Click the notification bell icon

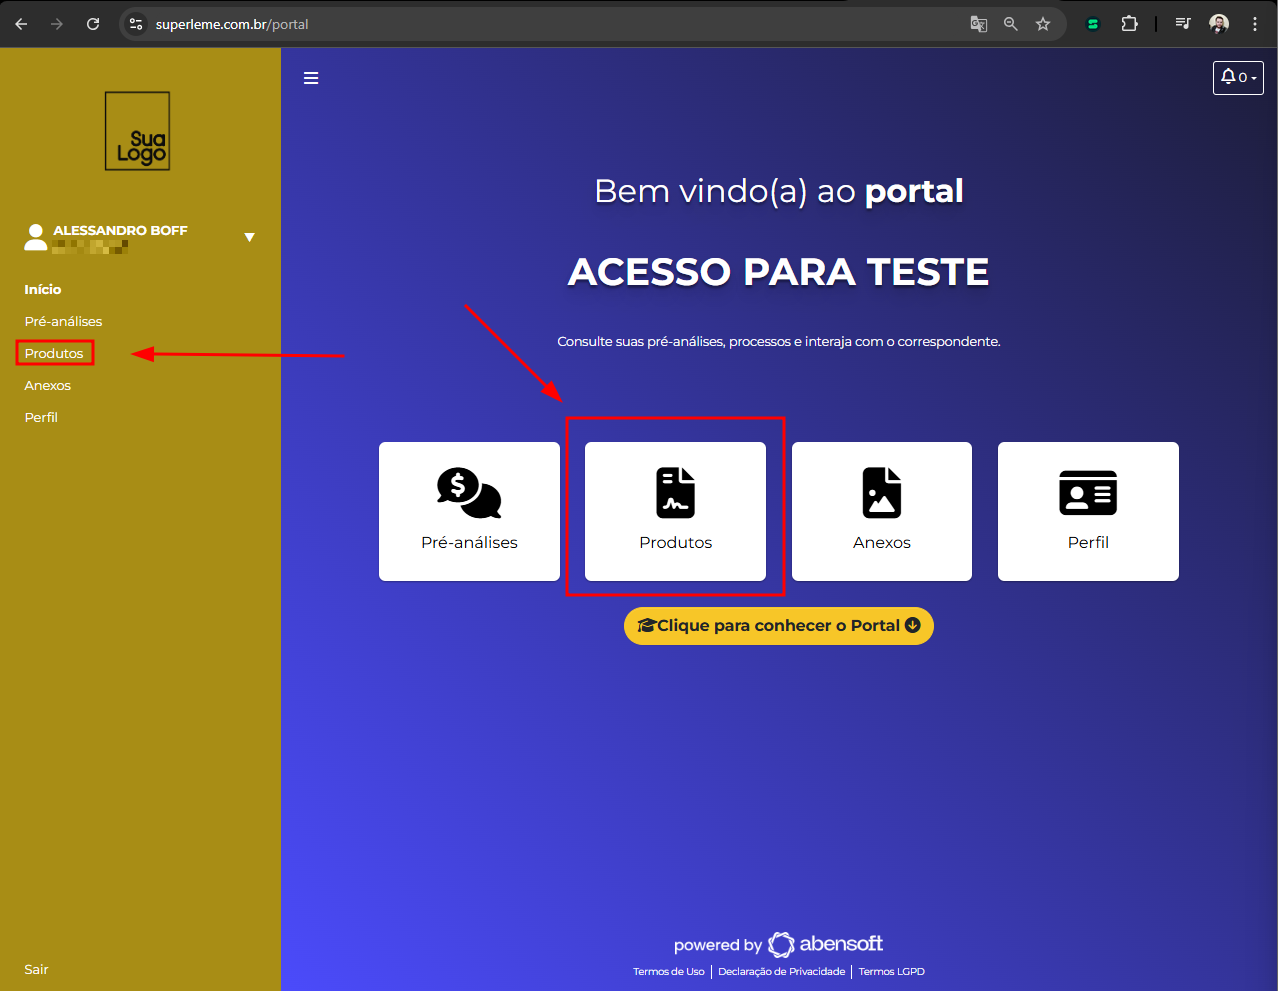click(x=1229, y=77)
